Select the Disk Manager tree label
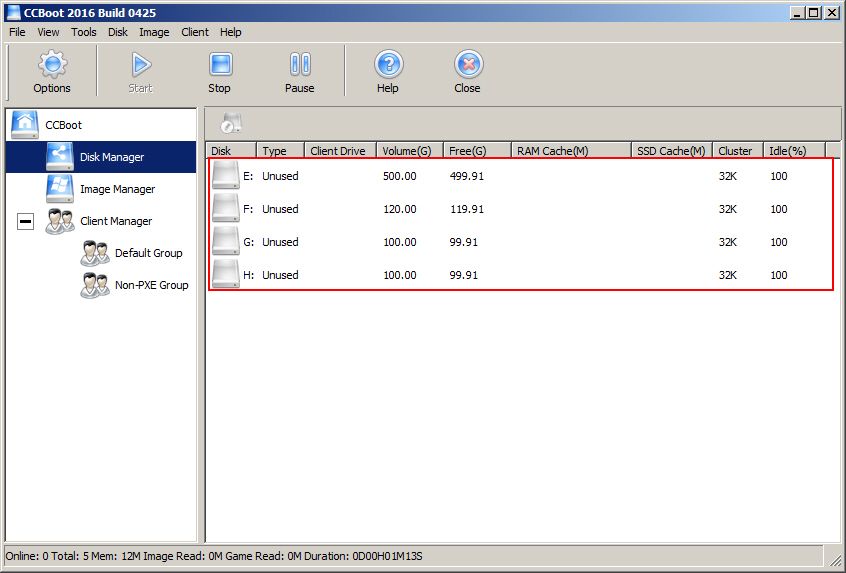Image resolution: width=846 pixels, height=573 pixels. (112, 157)
